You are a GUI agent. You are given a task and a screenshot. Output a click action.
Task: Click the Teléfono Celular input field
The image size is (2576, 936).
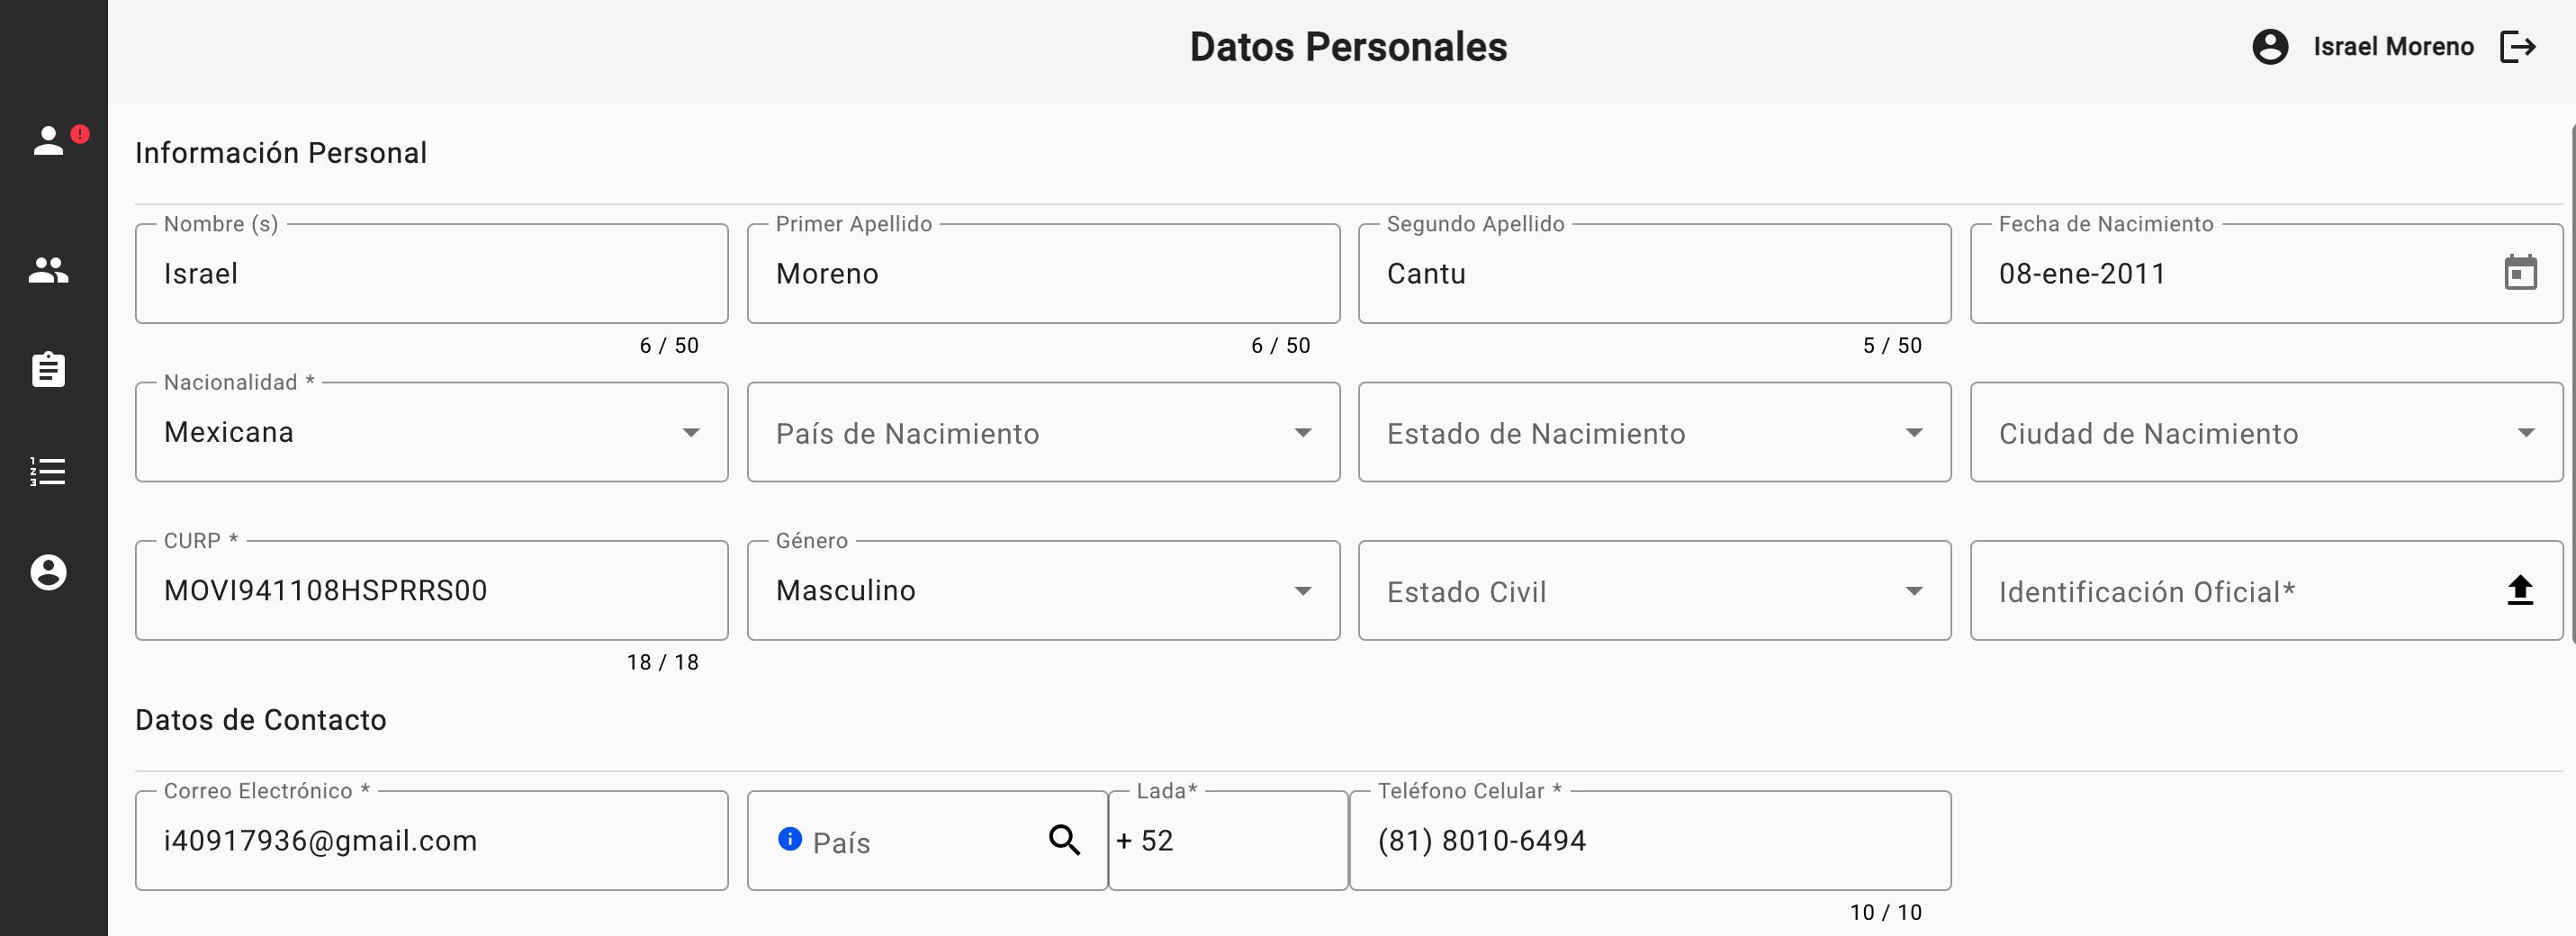[1650, 841]
